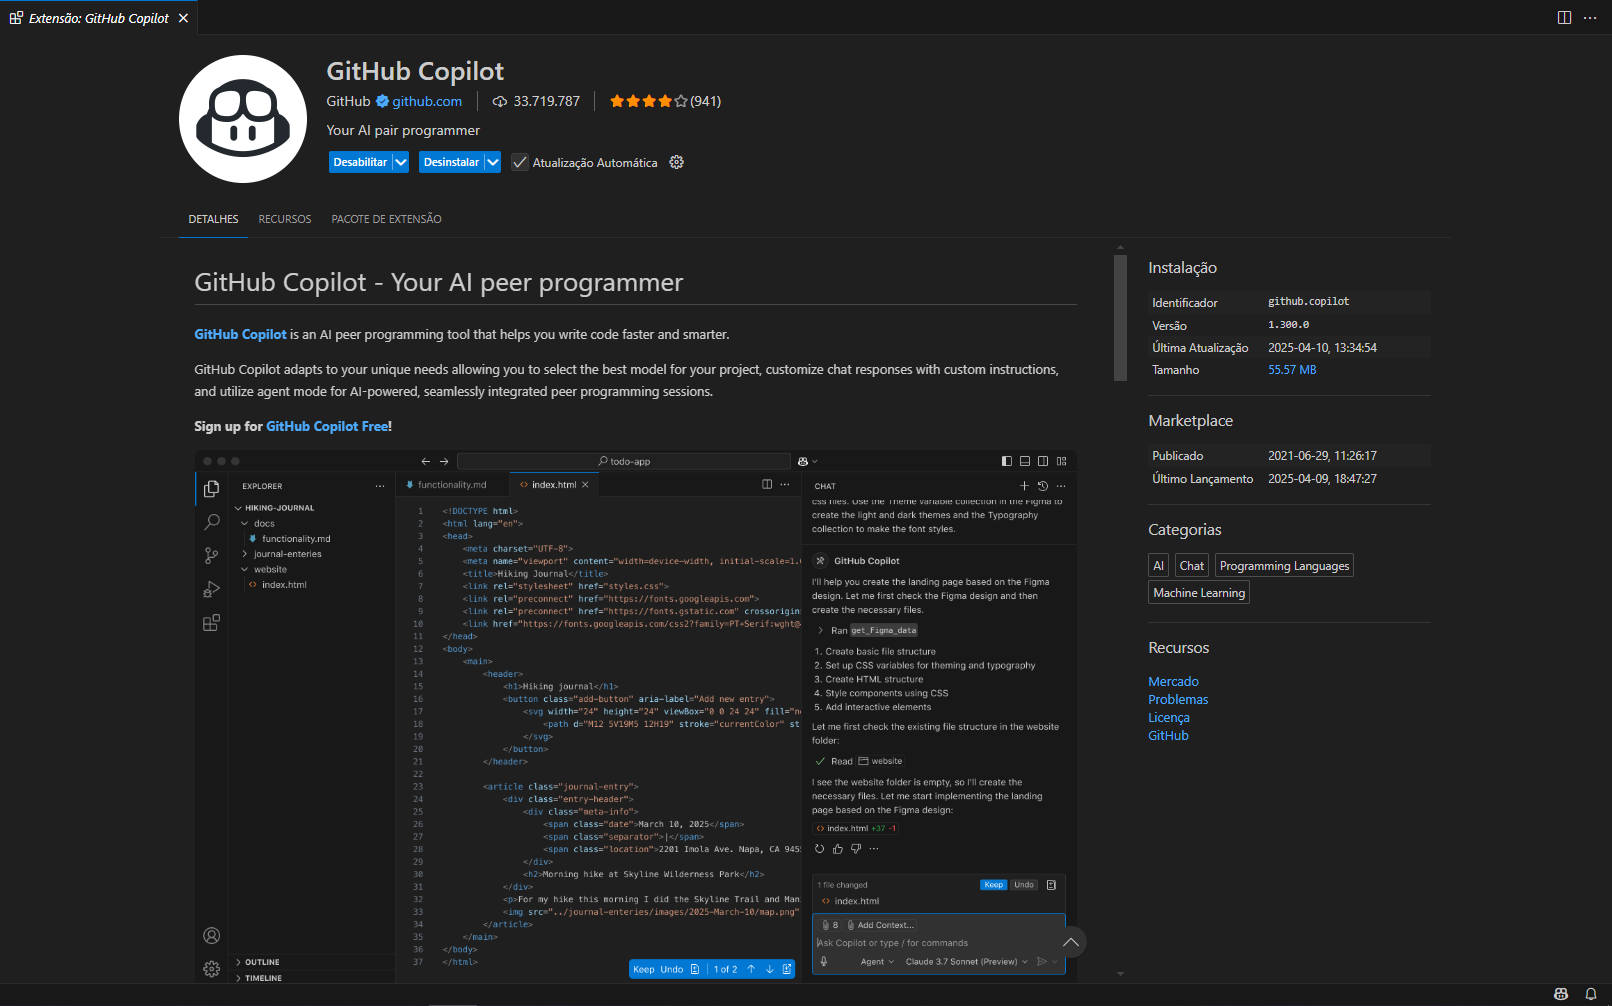The width and height of the screenshot is (1612, 1006).
Task: Open the 55.57 MB size link
Action: coord(1292,370)
